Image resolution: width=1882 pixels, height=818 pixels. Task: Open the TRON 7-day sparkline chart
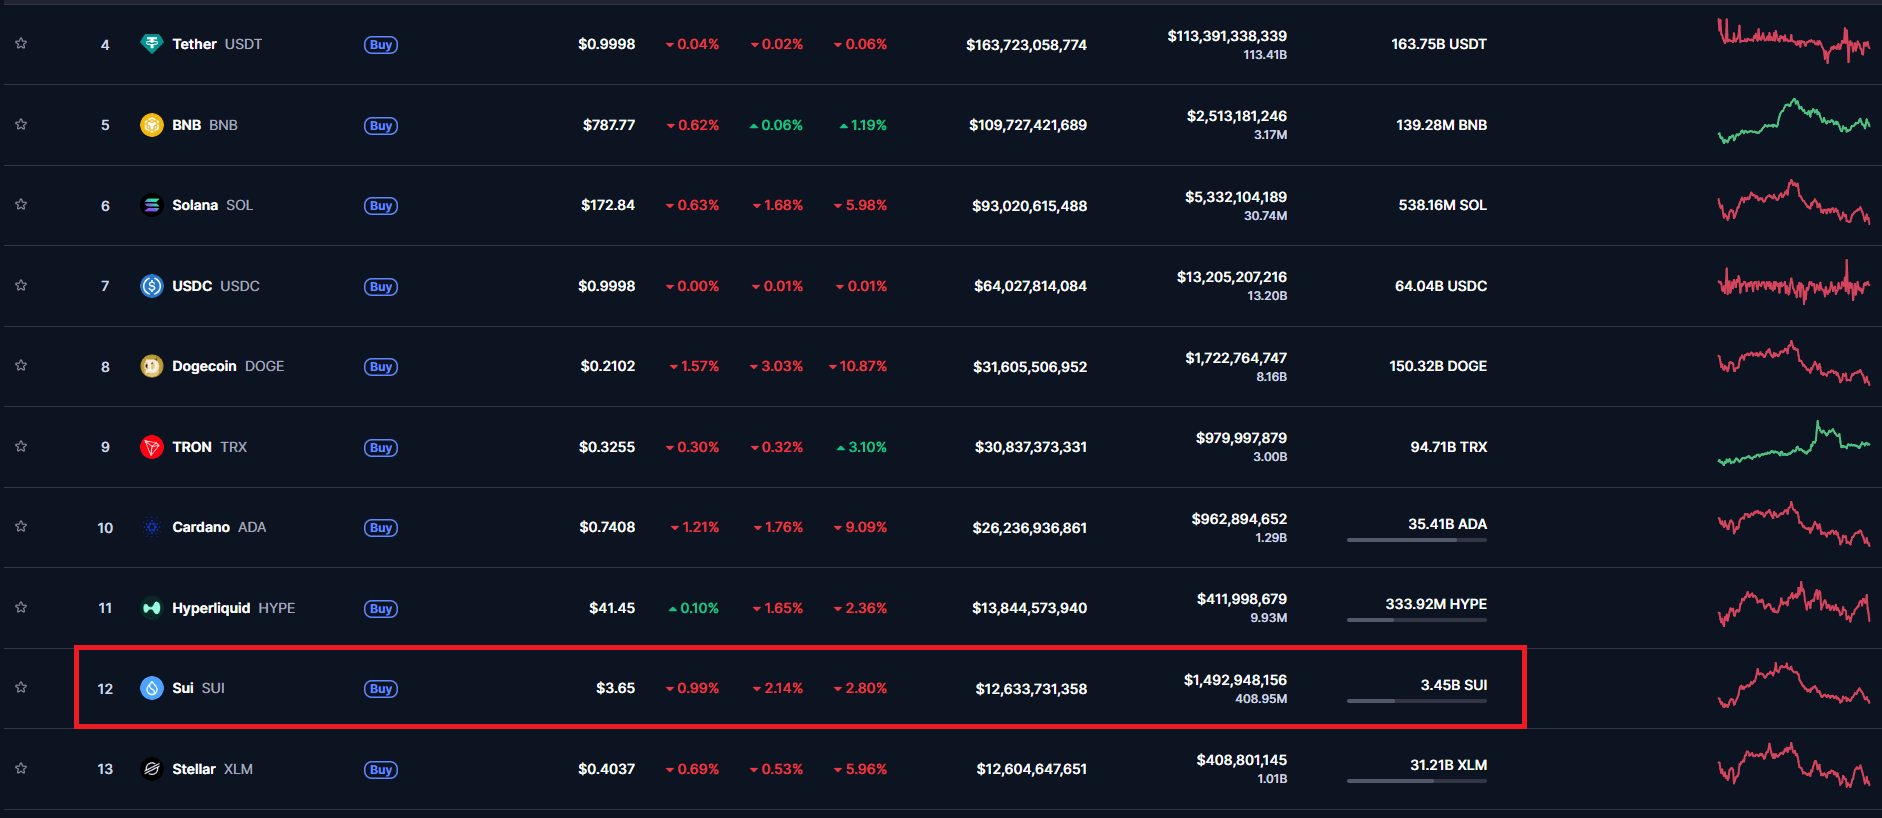pyautogui.click(x=1794, y=444)
